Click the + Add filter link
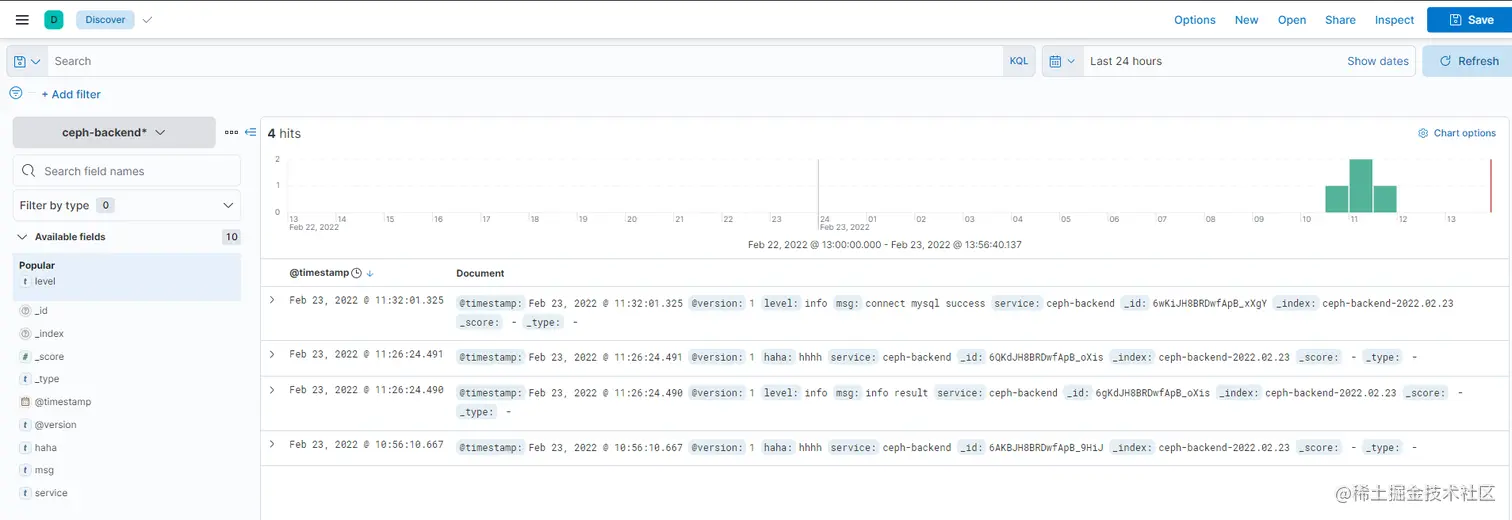The width and height of the screenshot is (1512, 520). (x=71, y=94)
